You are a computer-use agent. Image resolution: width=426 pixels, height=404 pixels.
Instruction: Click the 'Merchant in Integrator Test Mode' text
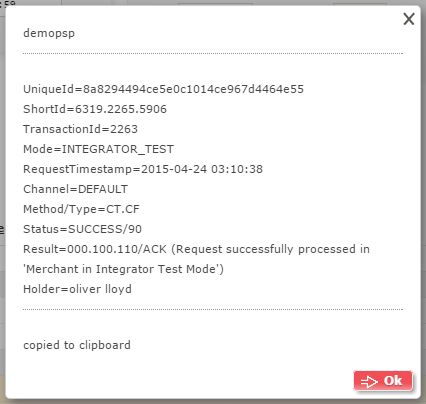point(123,269)
